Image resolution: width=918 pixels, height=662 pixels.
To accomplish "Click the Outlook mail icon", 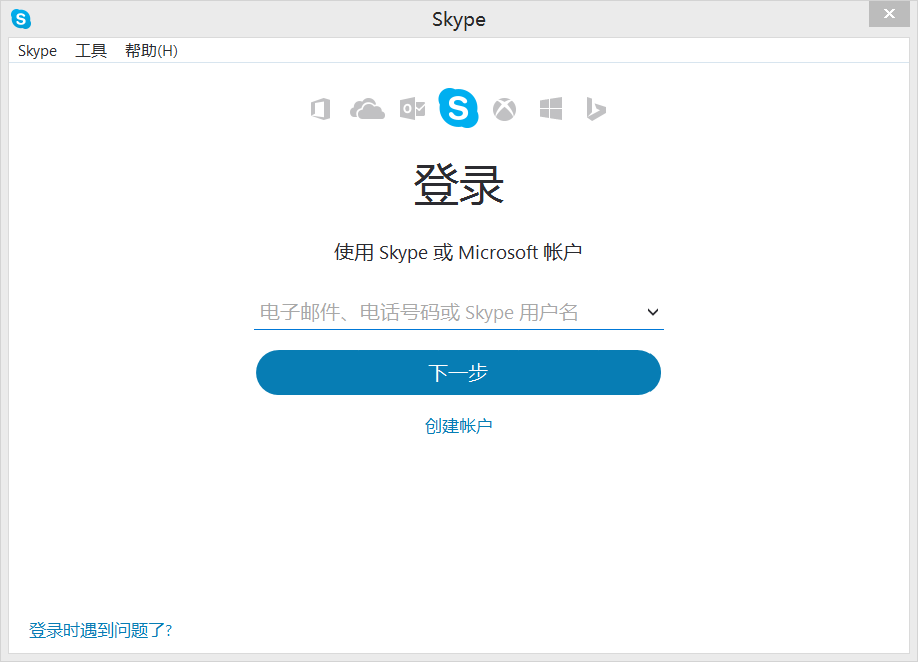I will click(x=412, y=109).
